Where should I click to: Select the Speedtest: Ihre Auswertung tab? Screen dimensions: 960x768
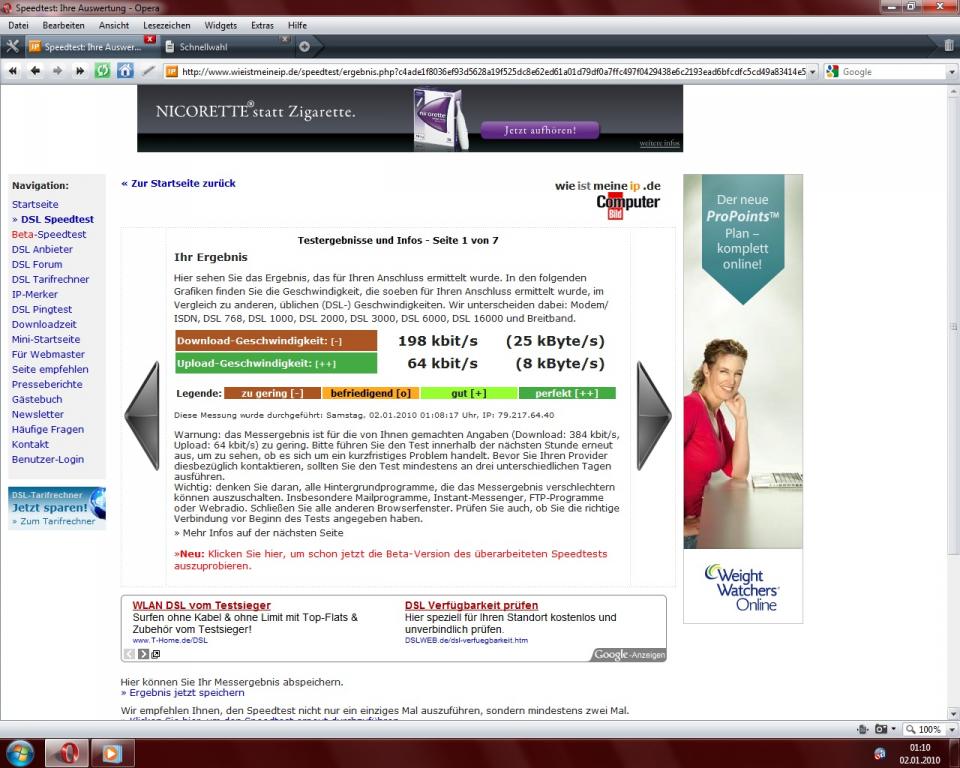click(91, 47)
